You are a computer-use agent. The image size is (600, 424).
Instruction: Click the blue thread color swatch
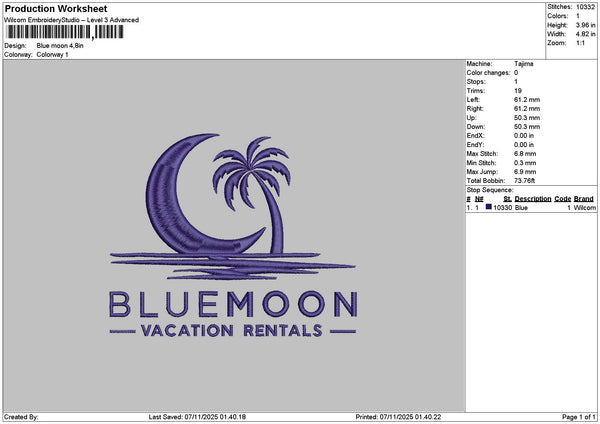click(489, 207)
